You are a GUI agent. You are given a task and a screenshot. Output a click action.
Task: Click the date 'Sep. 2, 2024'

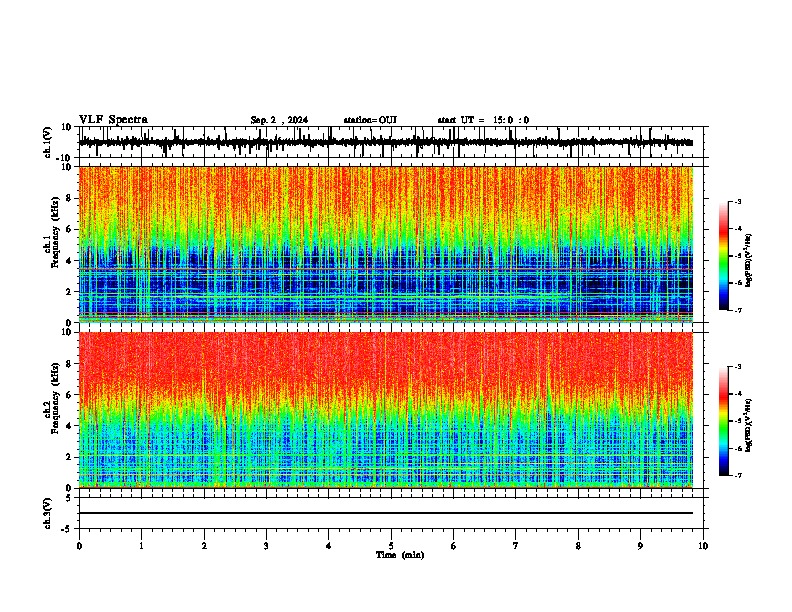pos(279,120)
